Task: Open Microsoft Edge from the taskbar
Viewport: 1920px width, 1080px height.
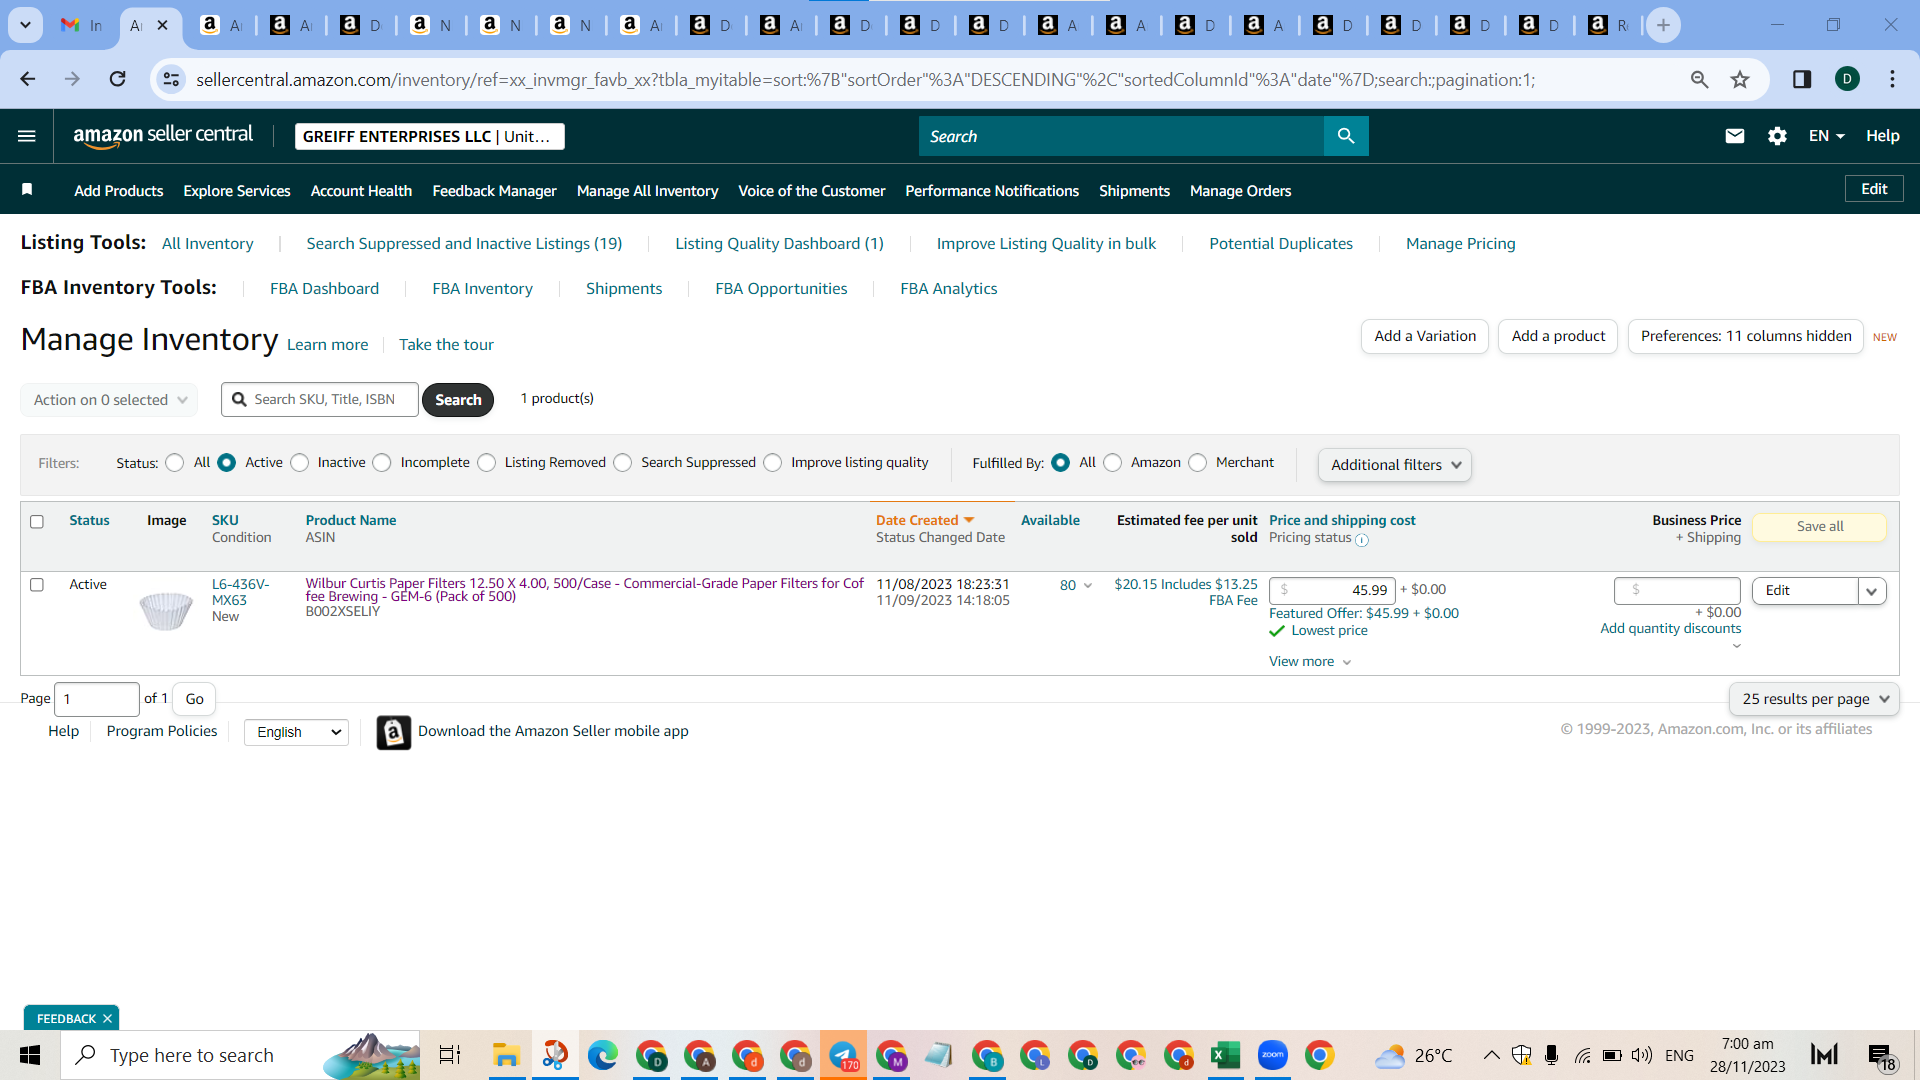Action: click(x=603, y=1055)
